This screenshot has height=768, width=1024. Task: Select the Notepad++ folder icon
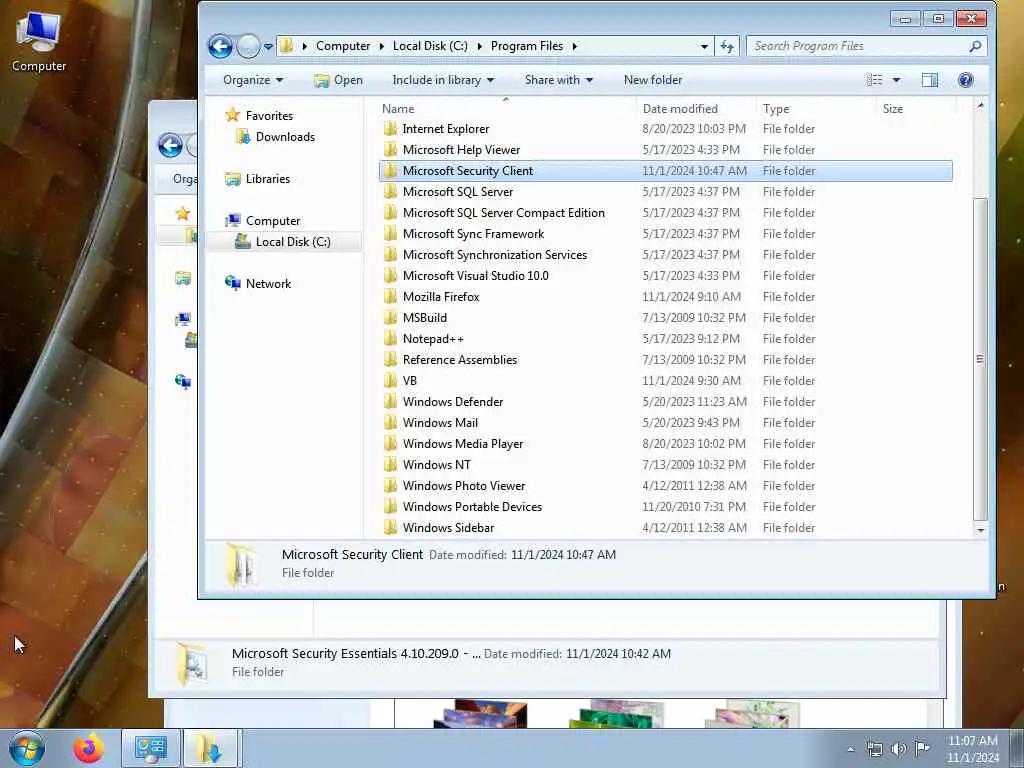click(x=391, y=338)
